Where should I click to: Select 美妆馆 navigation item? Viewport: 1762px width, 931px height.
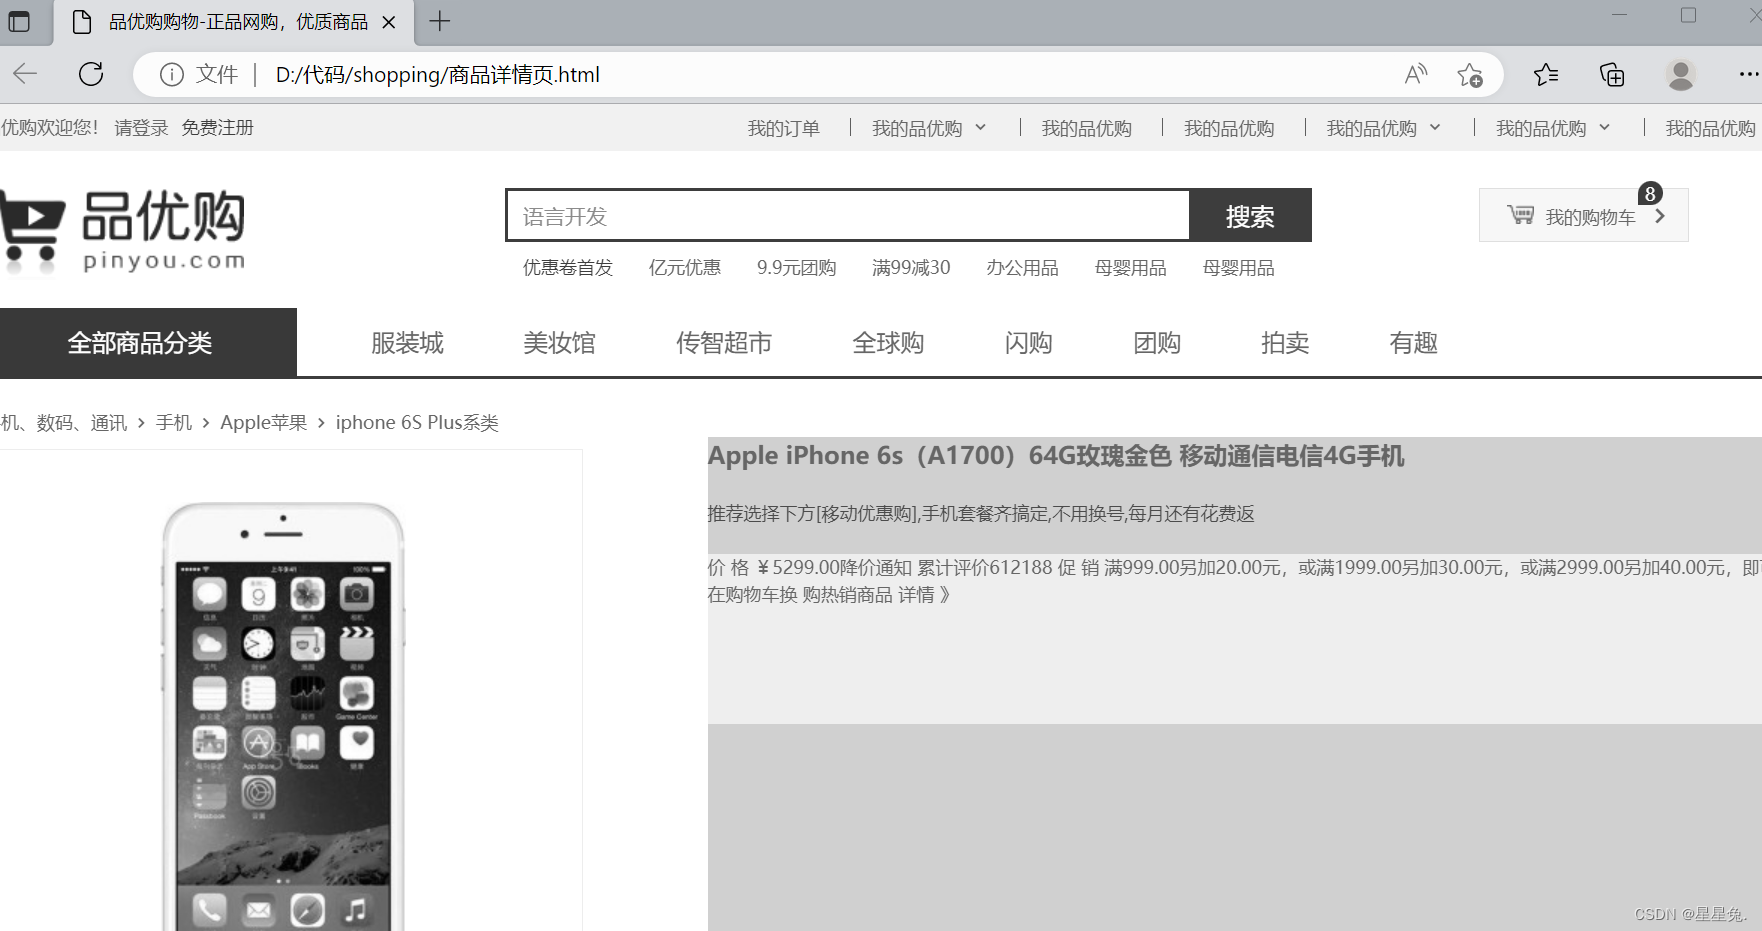pos(559,343)
